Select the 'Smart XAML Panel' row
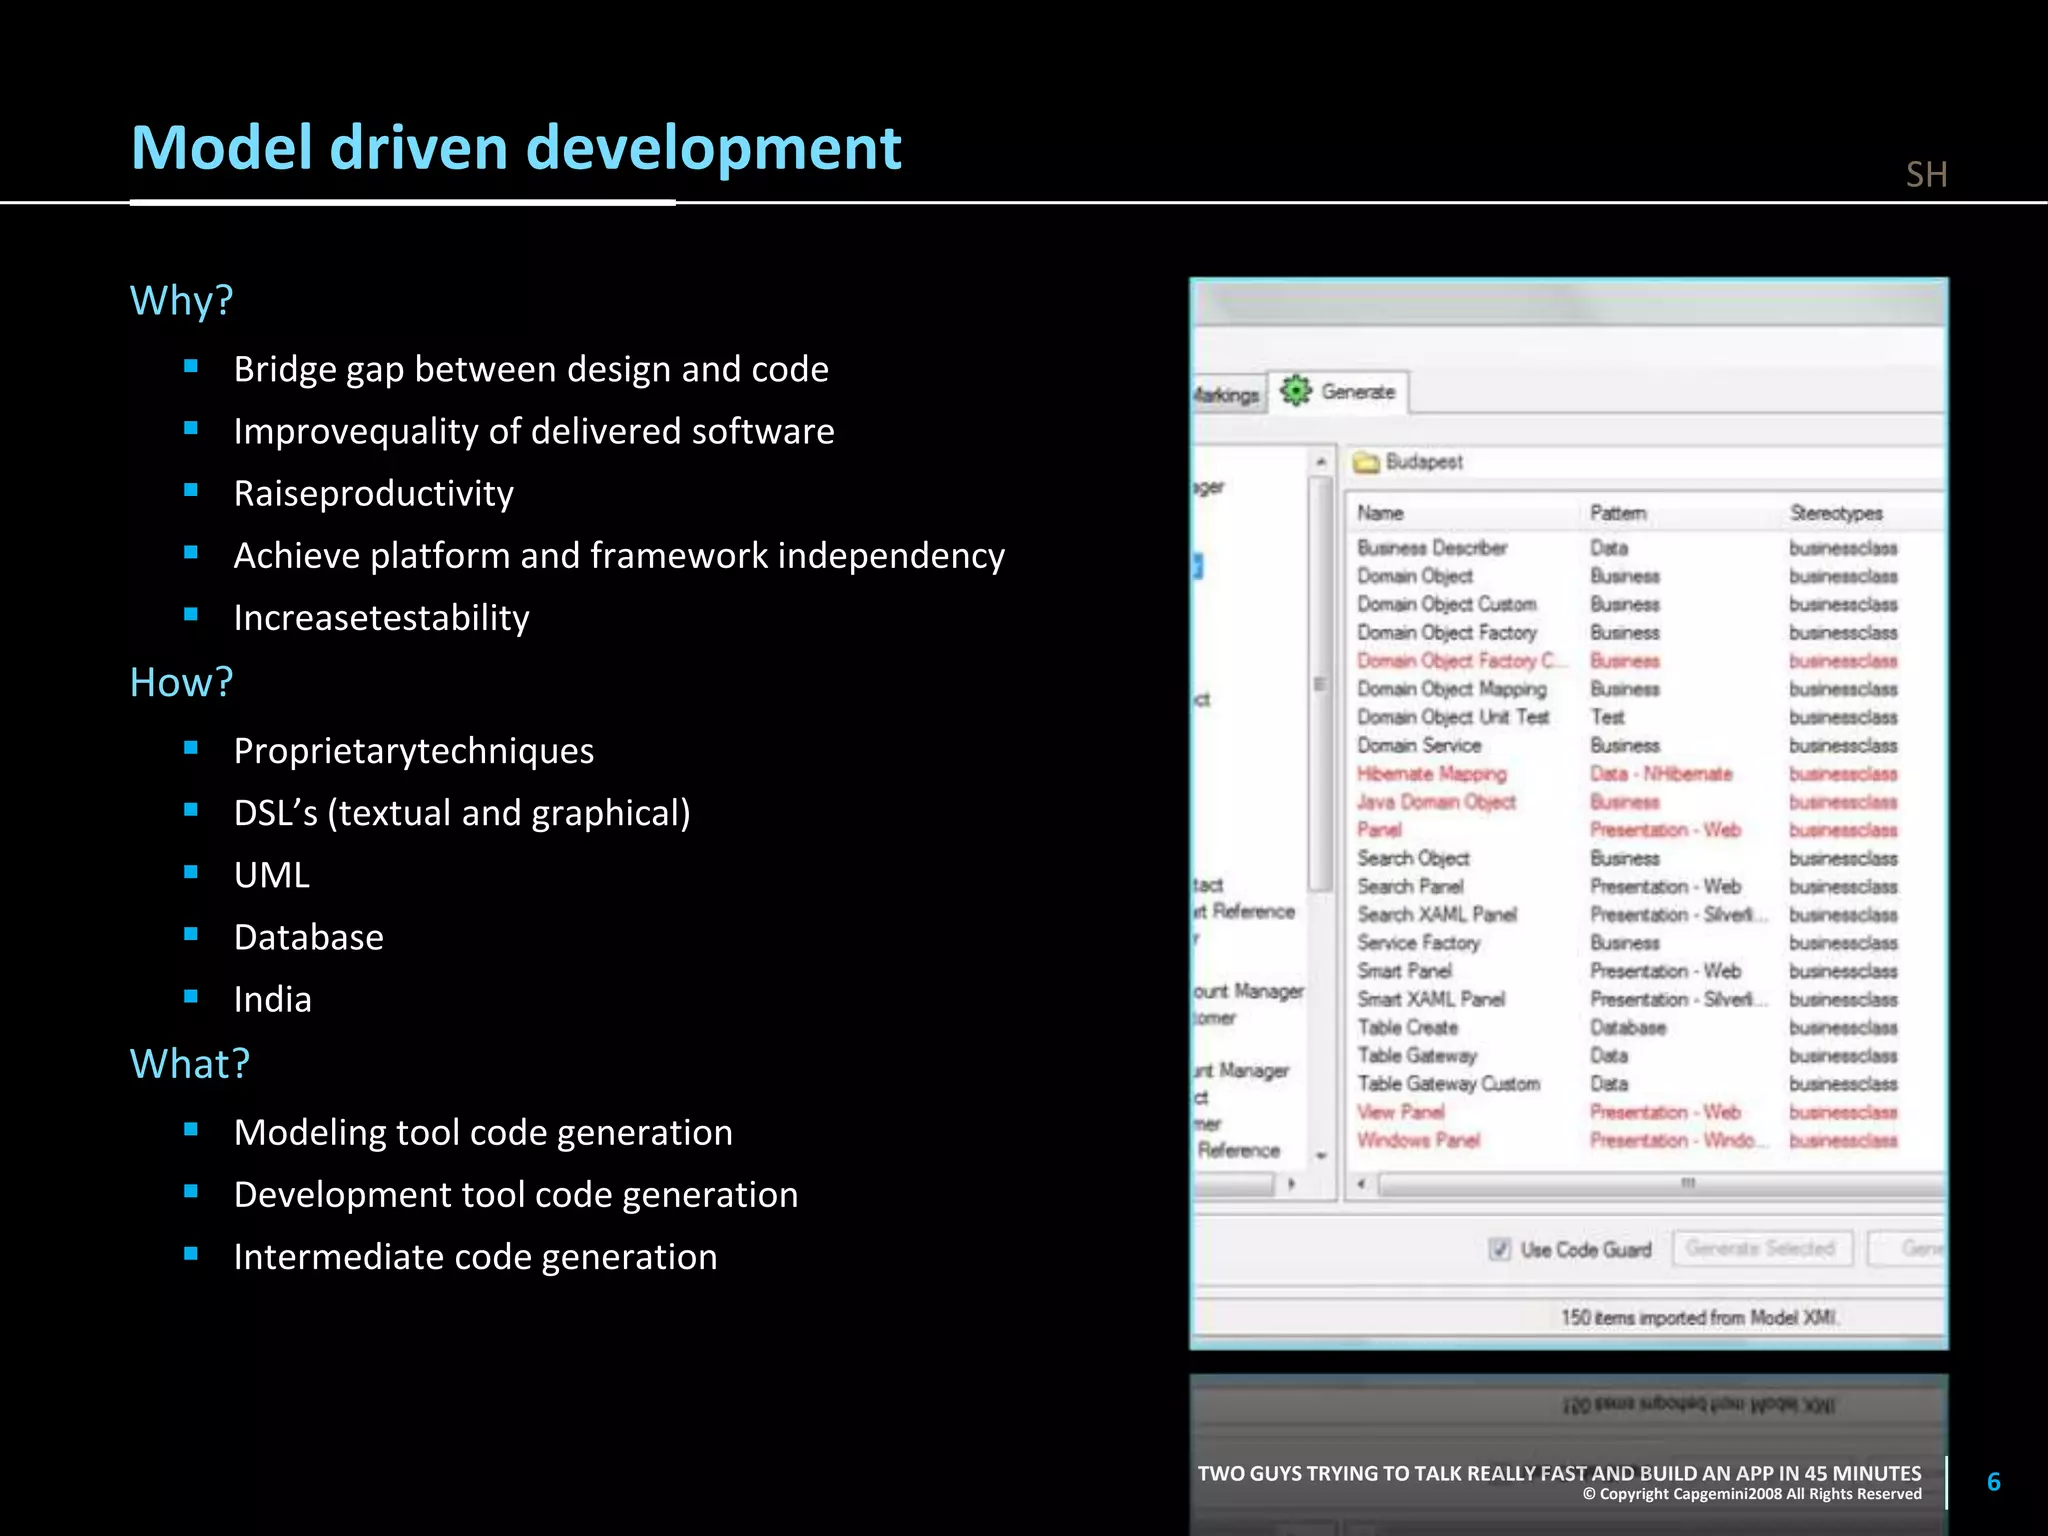The height and width of the screenshot is (1536, 2048). pos(1627,999)
